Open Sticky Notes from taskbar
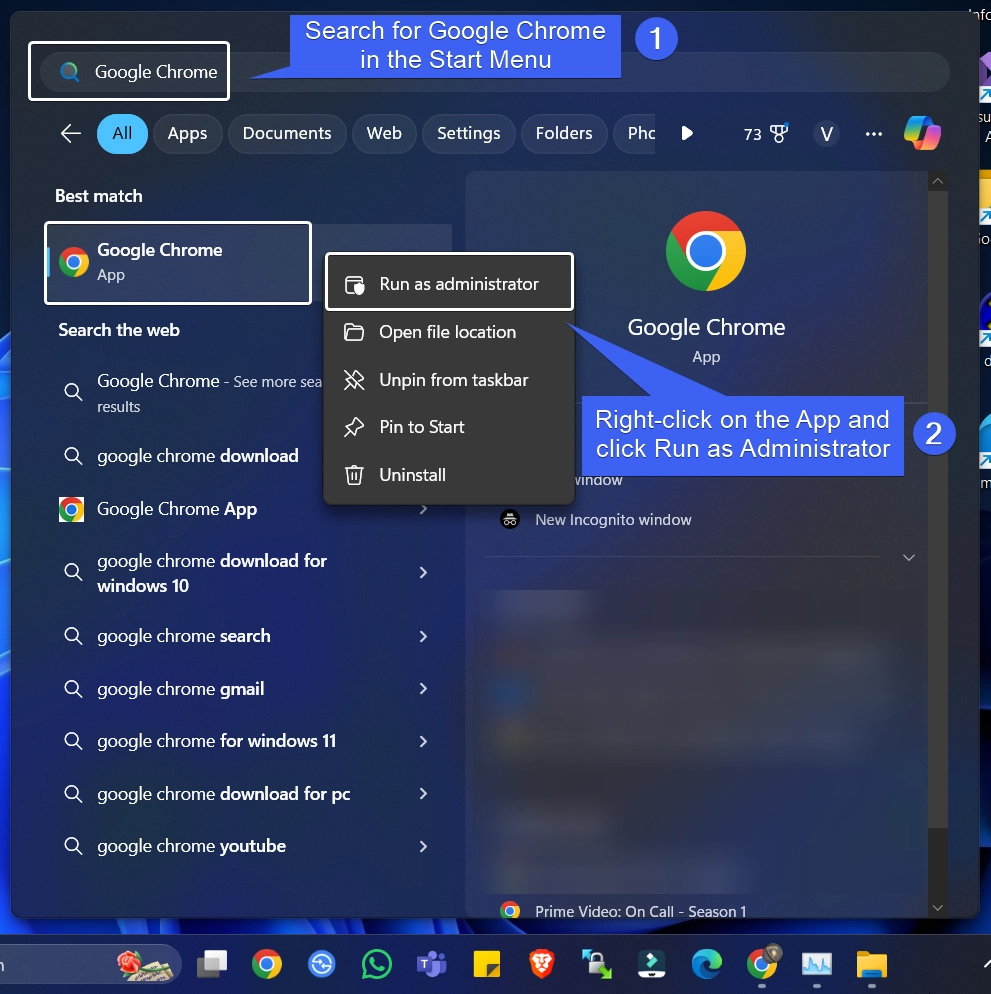 [487, 964]
